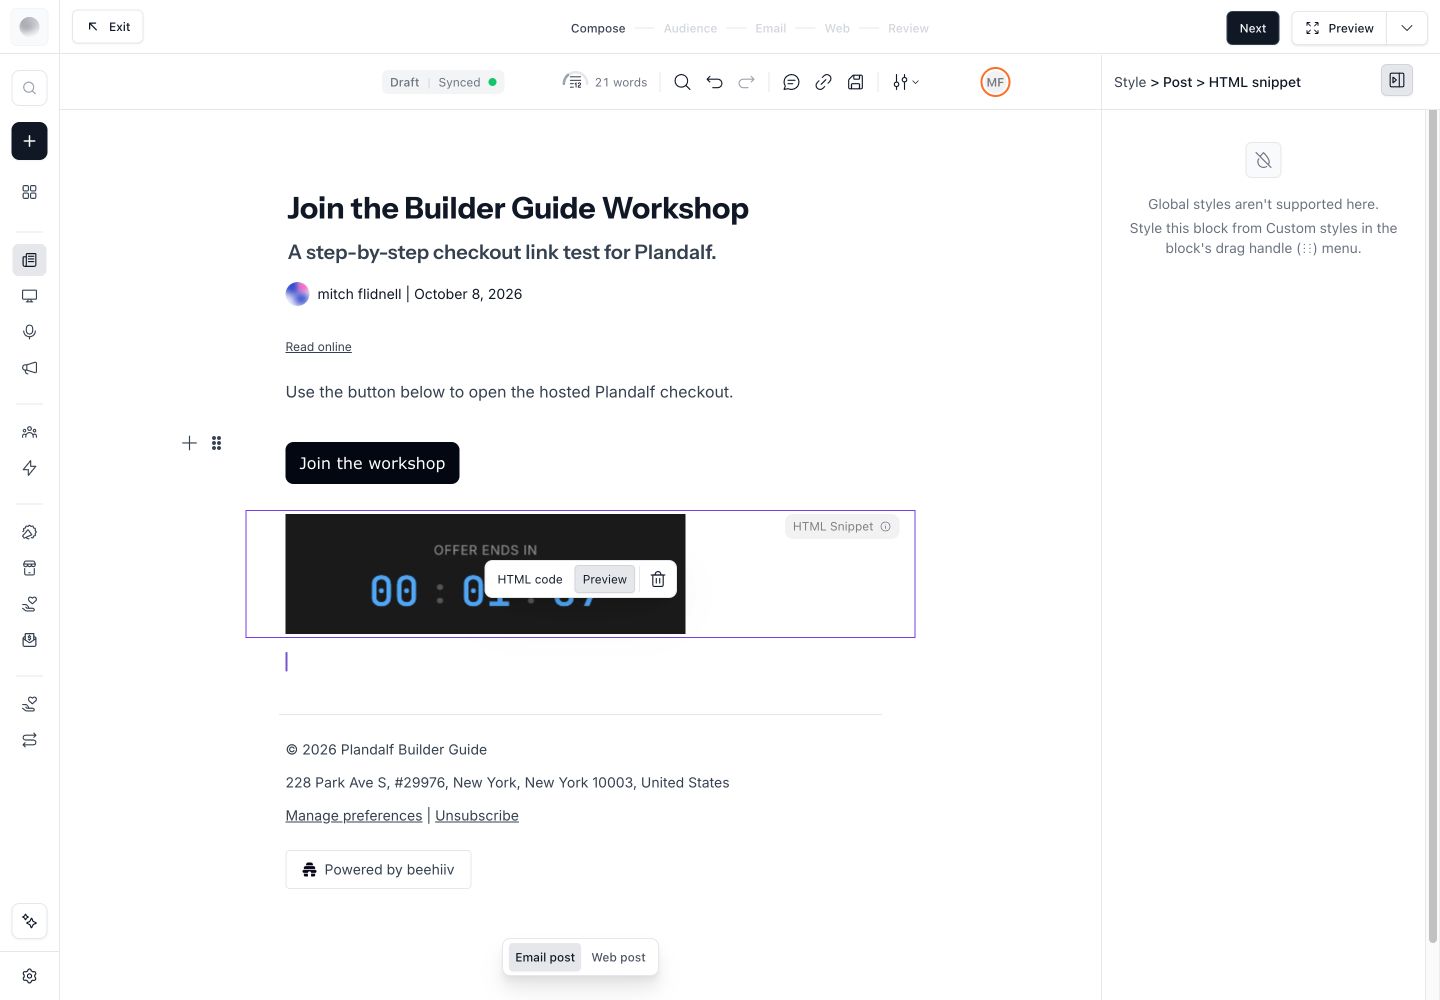Click the Manage preferences link
1440x1000 pixels.
pos(354,816)
